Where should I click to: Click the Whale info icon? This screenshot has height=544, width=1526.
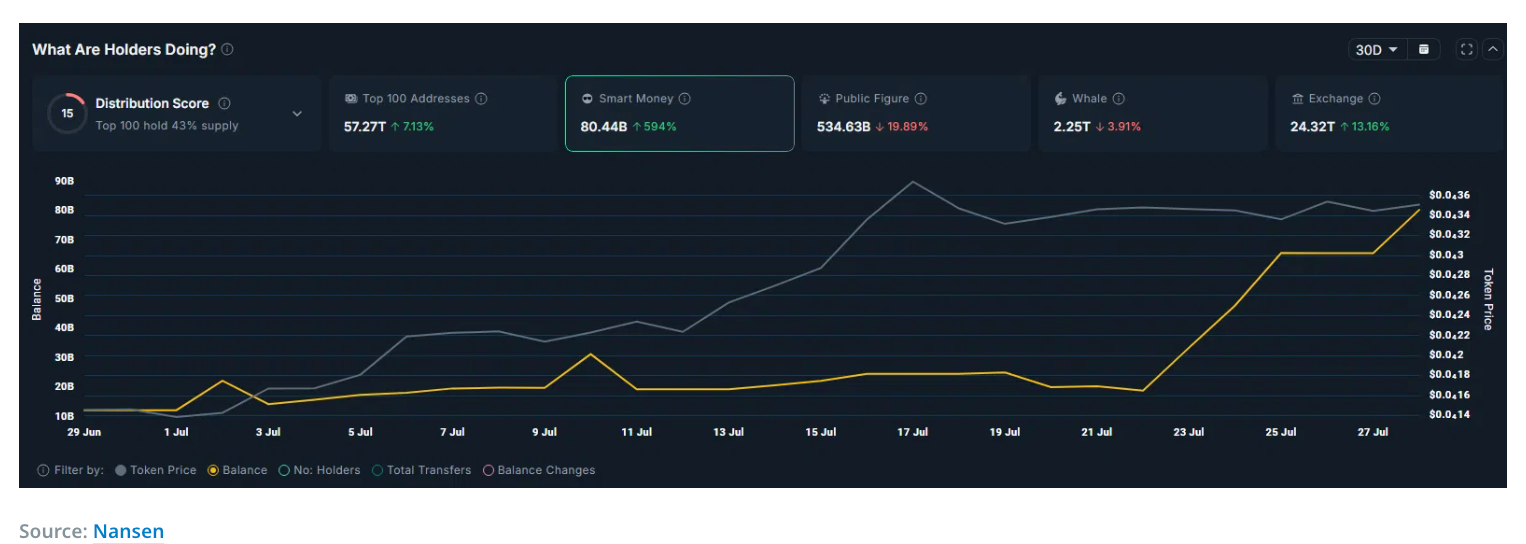pyautogui.click(x=1119, y=99)
